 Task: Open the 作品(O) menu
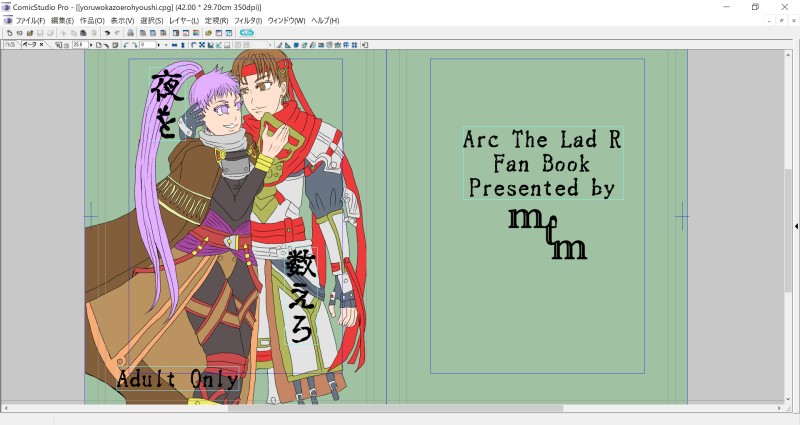(x=92, y=20)
